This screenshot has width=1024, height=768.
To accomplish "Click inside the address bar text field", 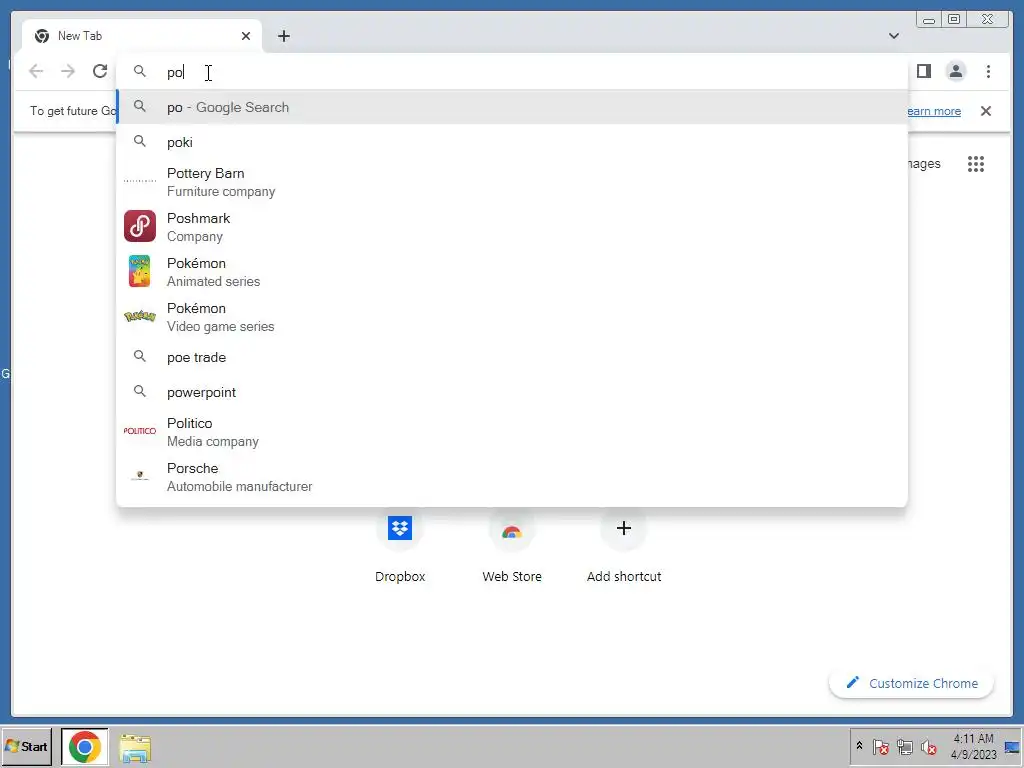I will click(x=512, y=72).
